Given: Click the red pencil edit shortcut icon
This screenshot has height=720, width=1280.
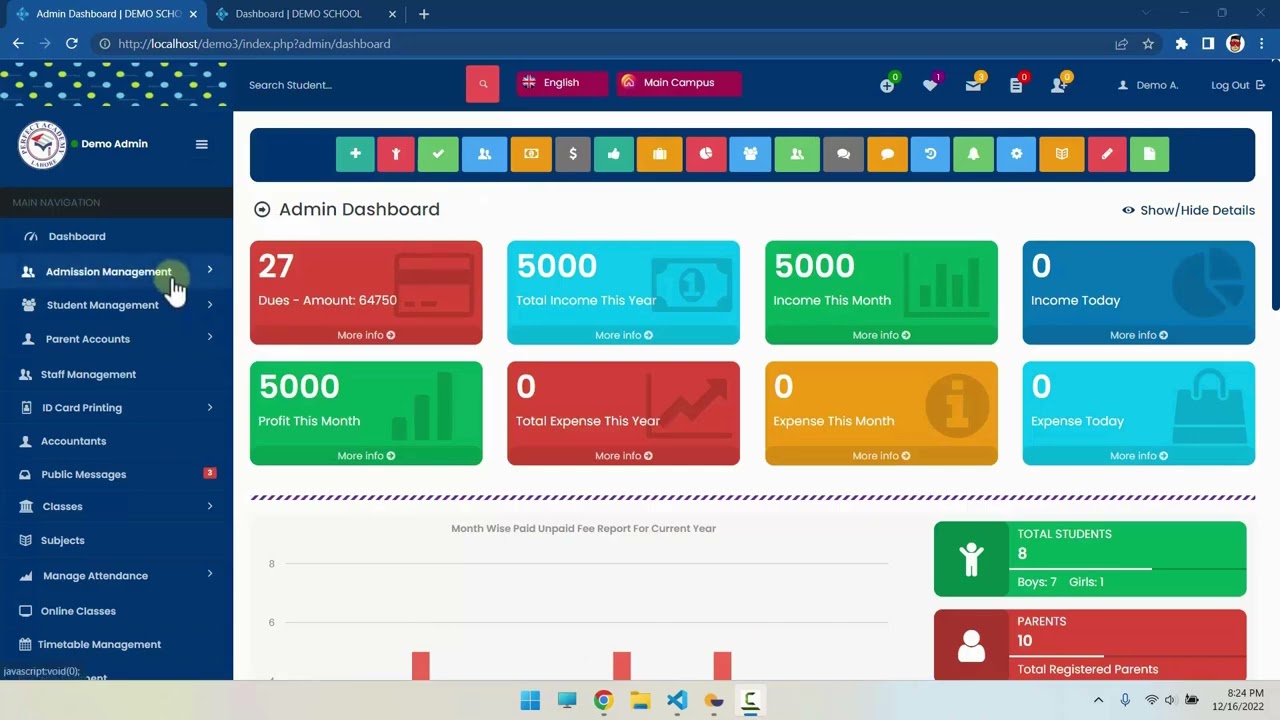Looking at the screenshot, I should tap(1107, 154).
